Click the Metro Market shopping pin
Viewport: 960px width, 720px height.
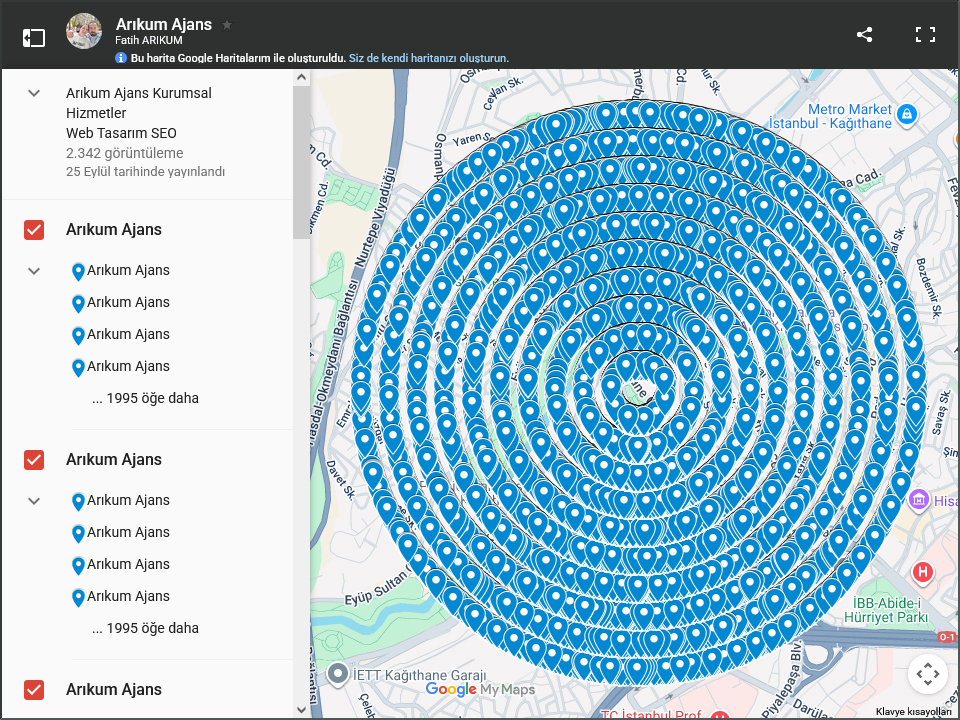point(906,114)
